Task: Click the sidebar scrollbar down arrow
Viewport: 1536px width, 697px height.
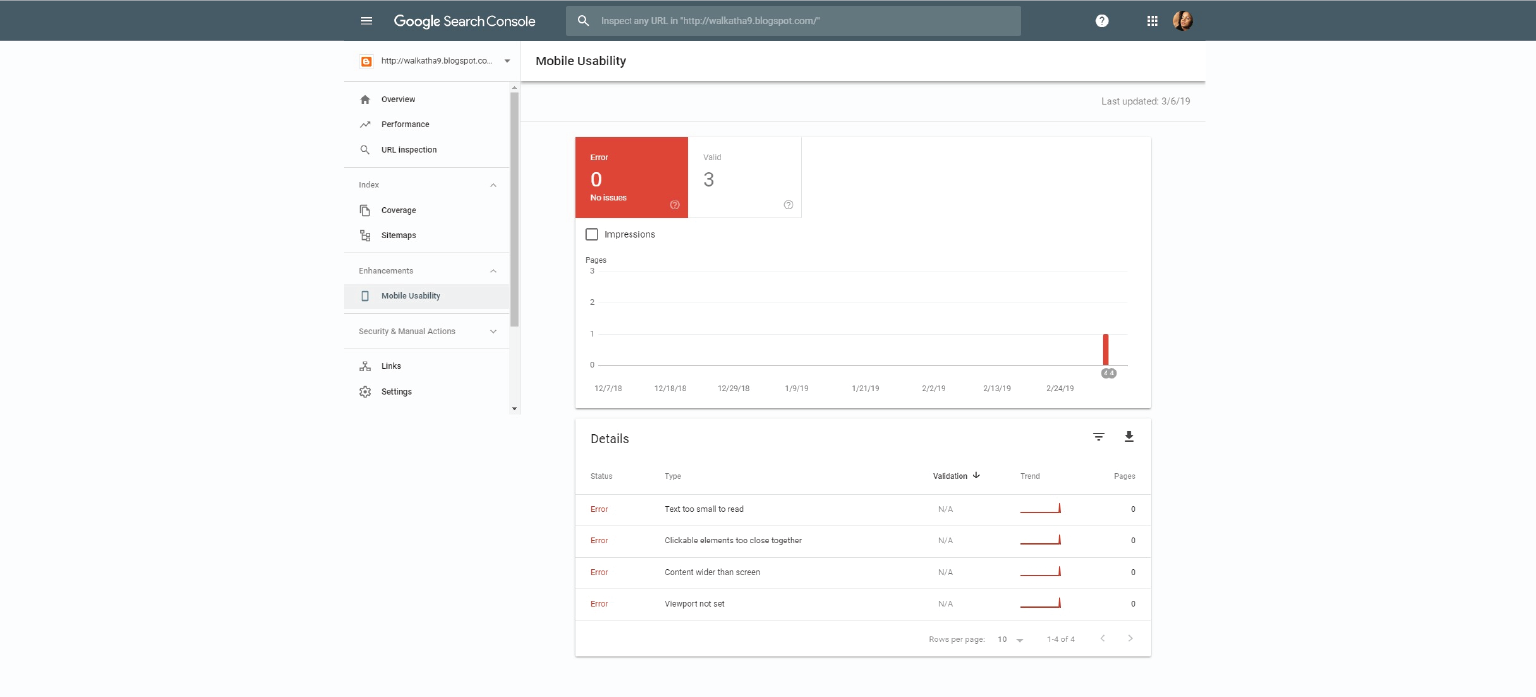Action: click(515, 409)
